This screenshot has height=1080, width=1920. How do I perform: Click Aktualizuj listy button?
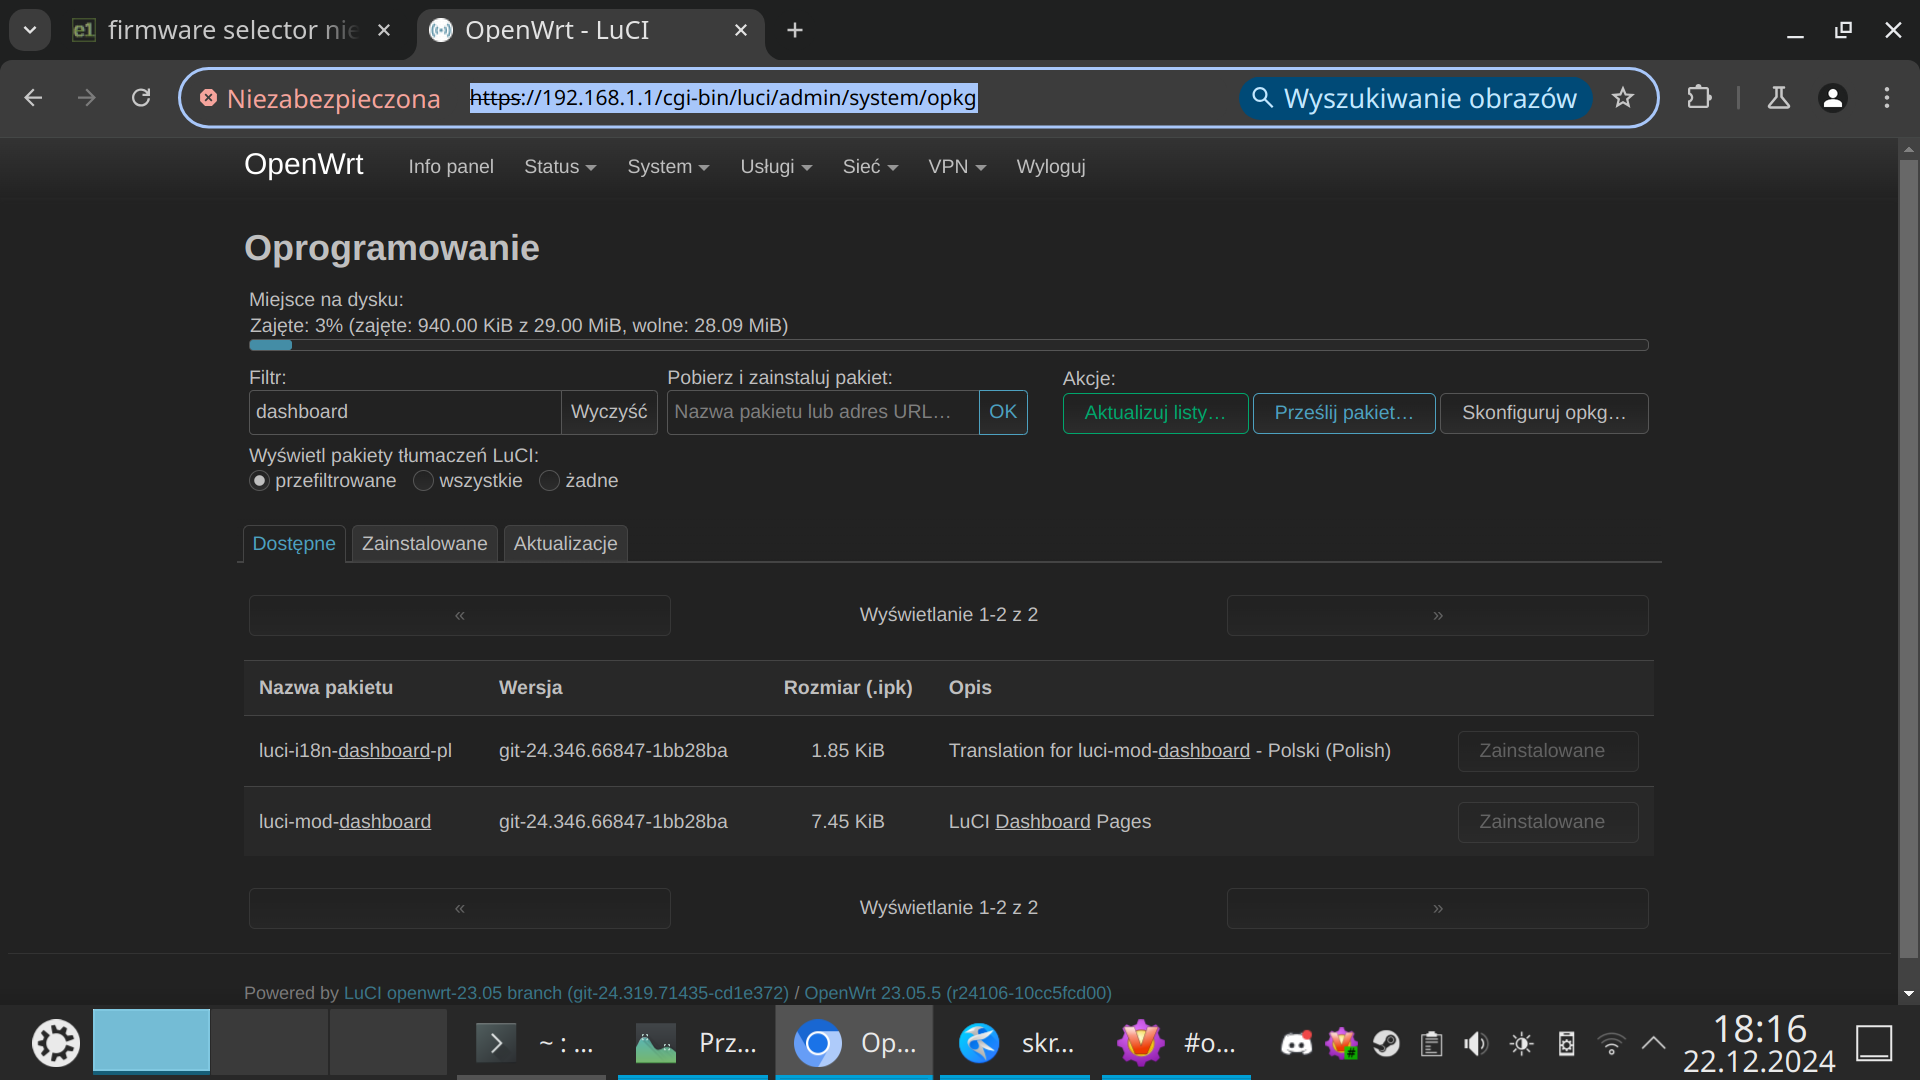[1155, 413]
